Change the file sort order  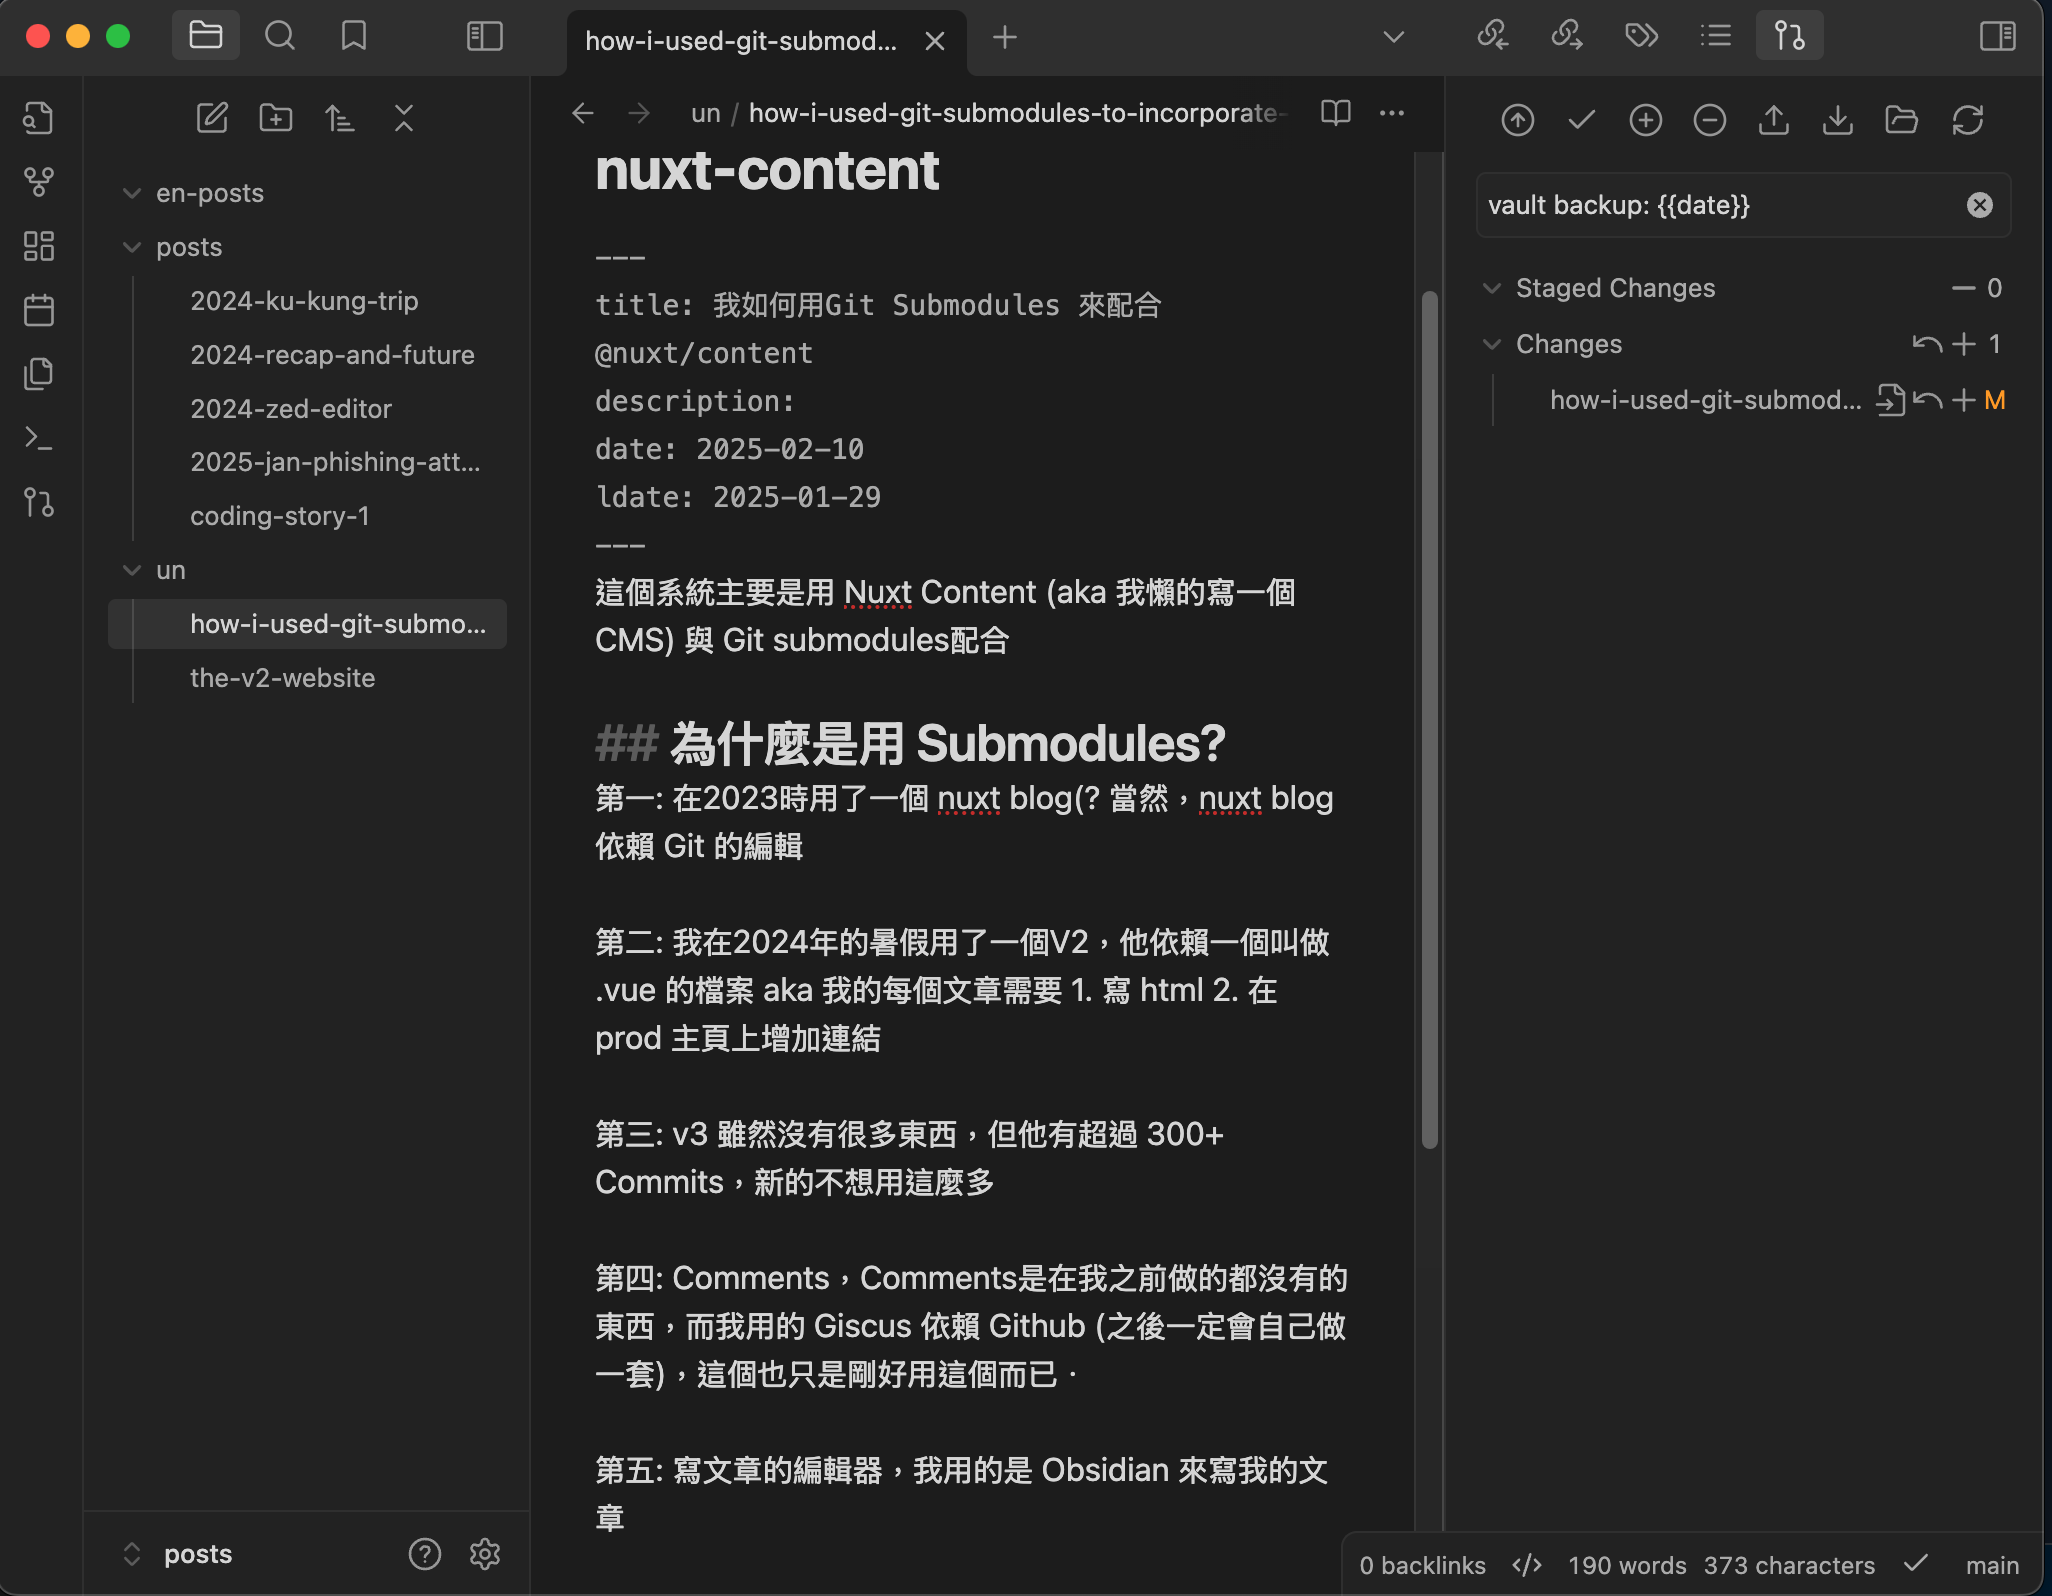(340, 118)
